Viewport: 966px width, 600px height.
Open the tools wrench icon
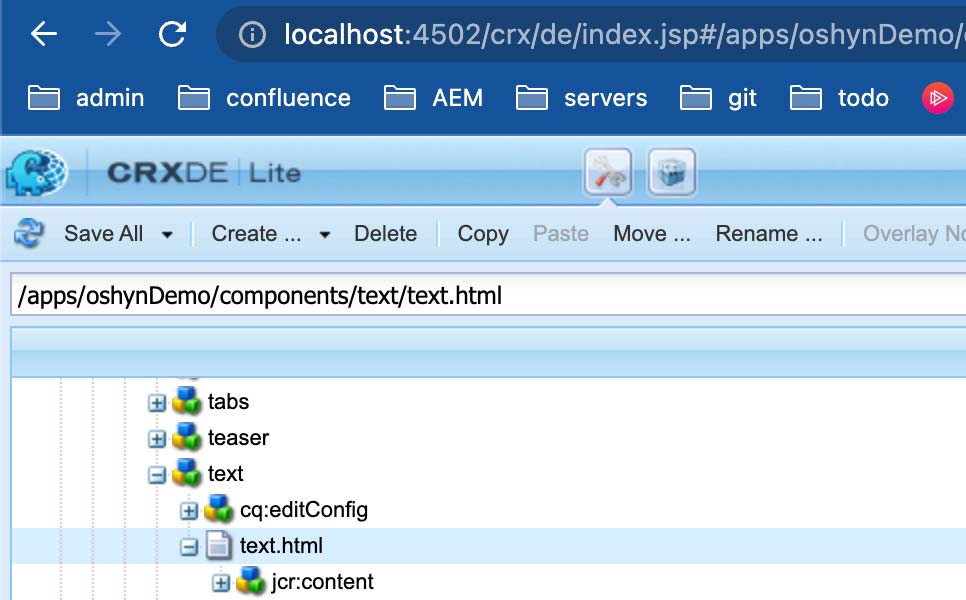tap(607, 173)
